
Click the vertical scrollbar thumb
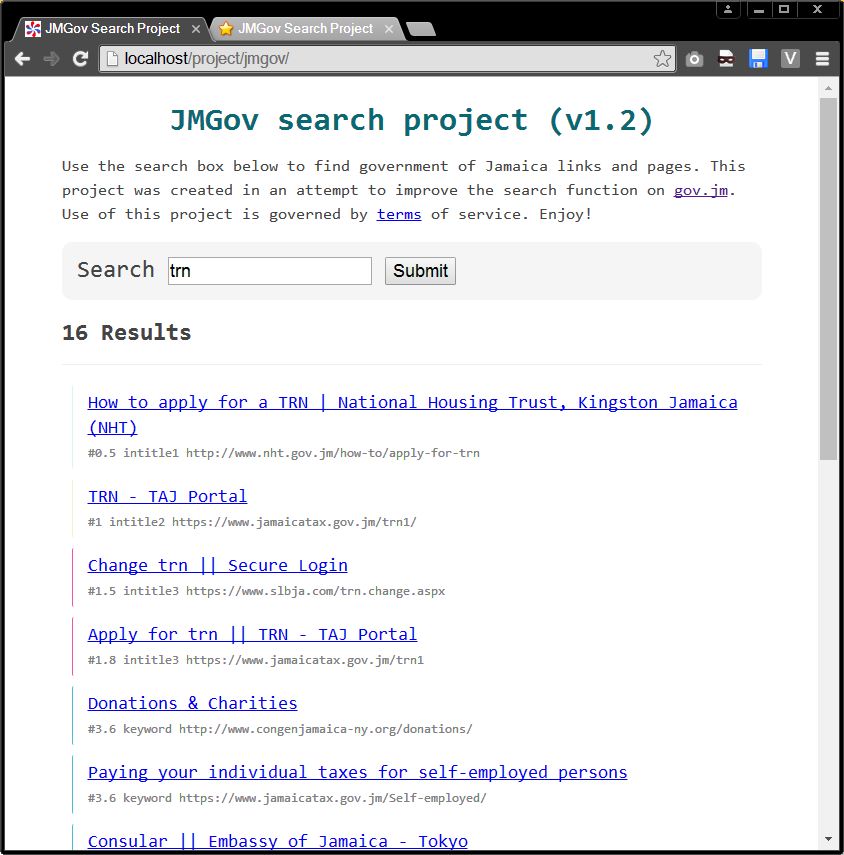coord(828,279)
